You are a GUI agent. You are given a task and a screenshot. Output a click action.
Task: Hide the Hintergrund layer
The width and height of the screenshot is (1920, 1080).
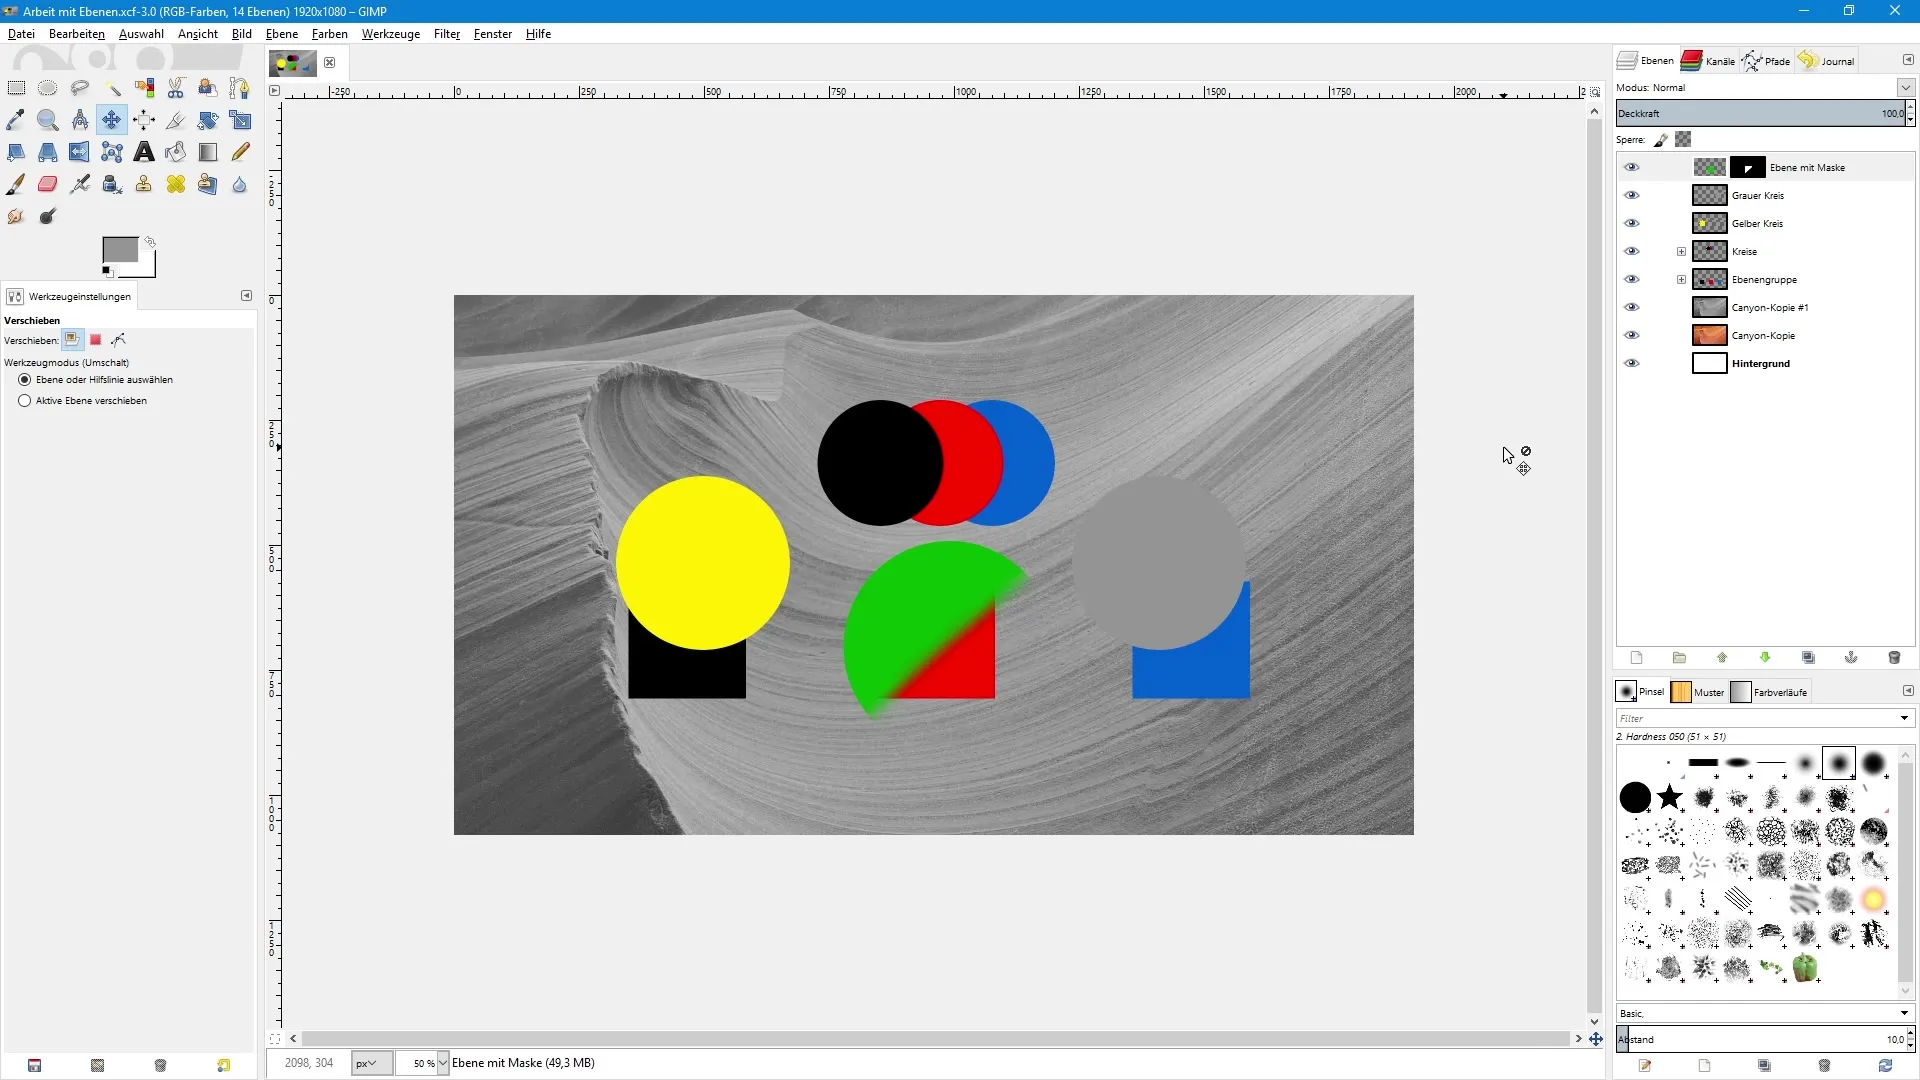click(x=1632, y=364)
